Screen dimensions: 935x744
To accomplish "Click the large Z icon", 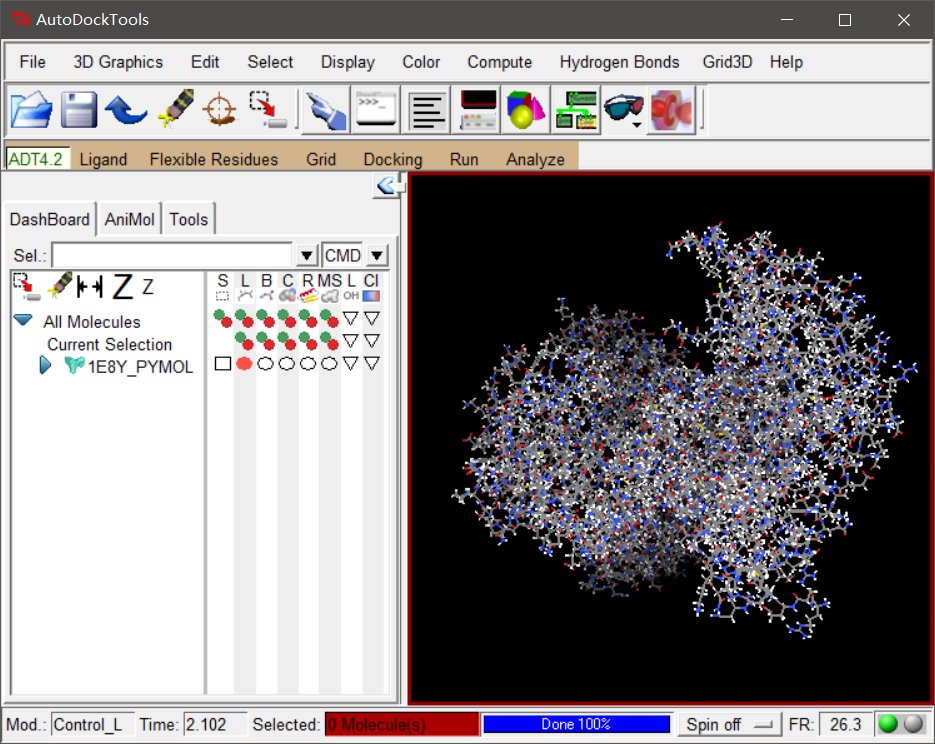I will (123, 286).
